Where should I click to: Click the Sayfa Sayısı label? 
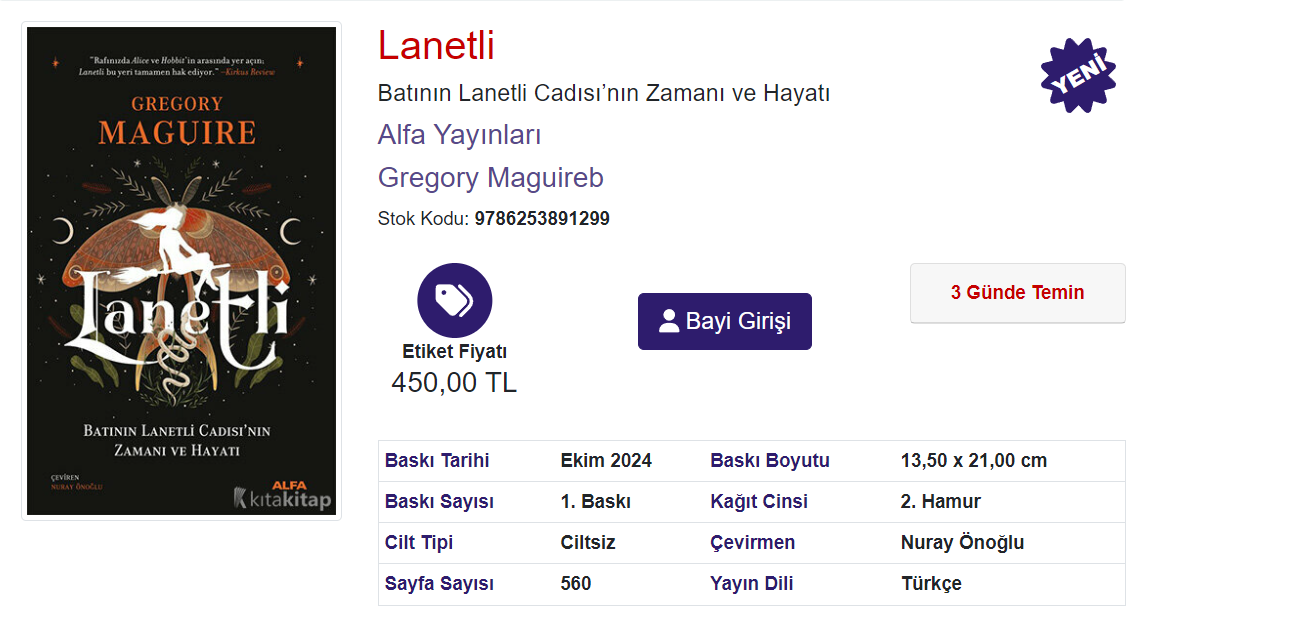tap(439, 584)
